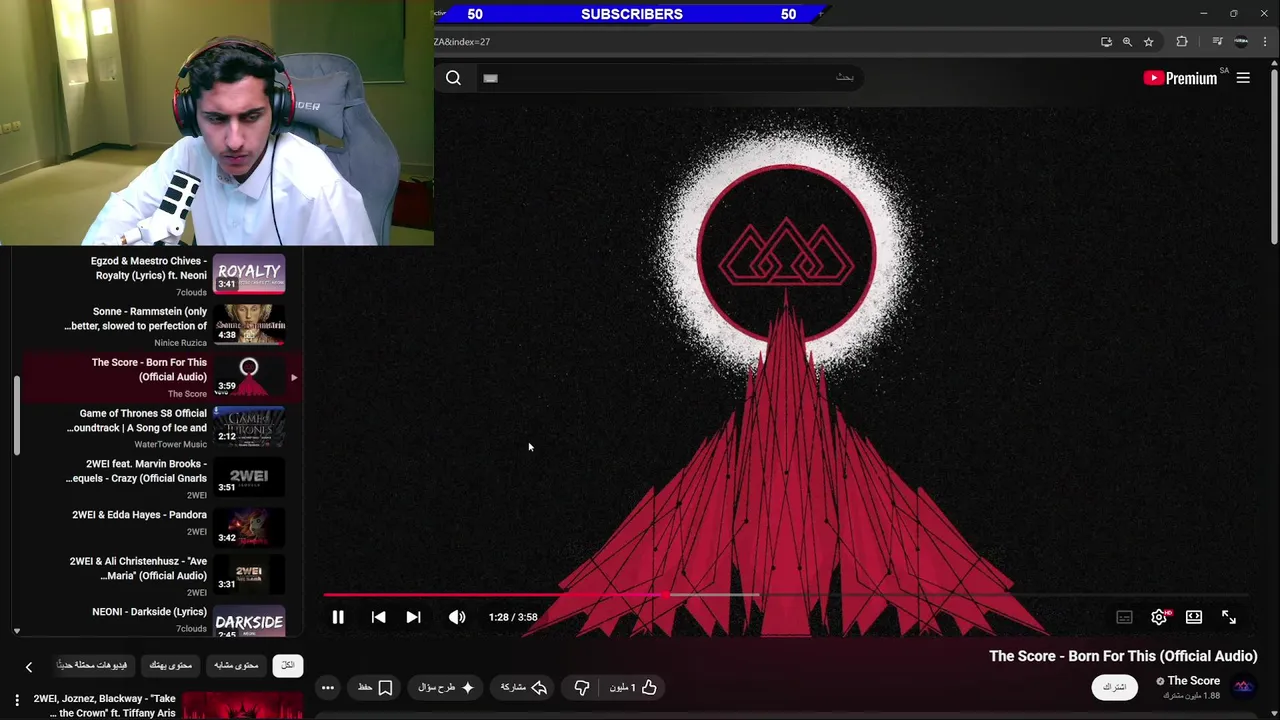Like the video with thumbs up
Viewport: 1280px width, 720px height.
pos(633,687)
